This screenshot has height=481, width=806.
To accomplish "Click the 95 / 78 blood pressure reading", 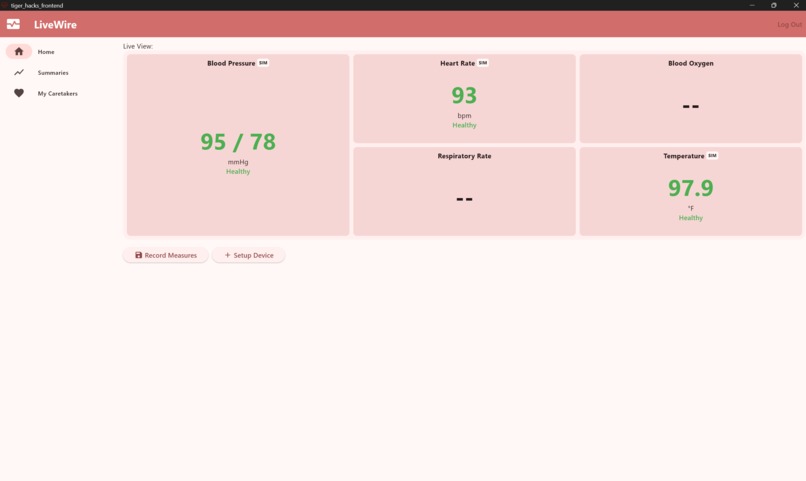I will pyautogui.click(x=238, y=142).
